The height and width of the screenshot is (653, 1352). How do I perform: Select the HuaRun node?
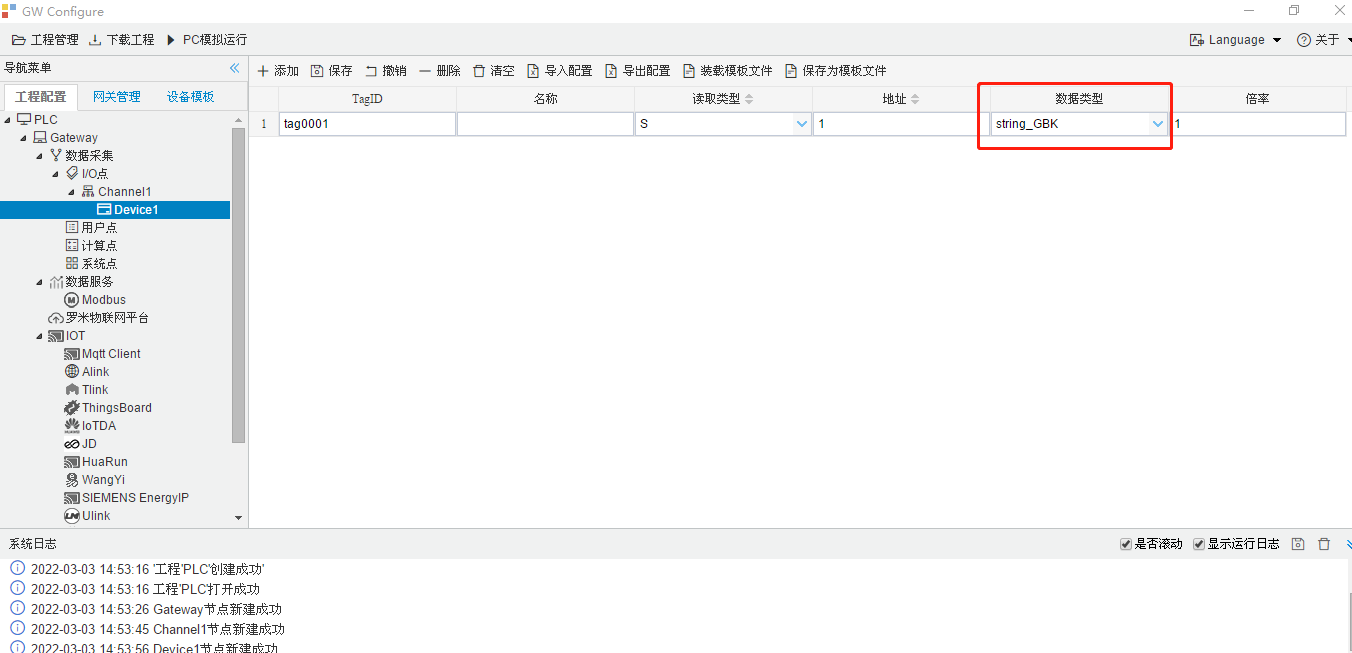pyautogui.click(x=96, y=462)
